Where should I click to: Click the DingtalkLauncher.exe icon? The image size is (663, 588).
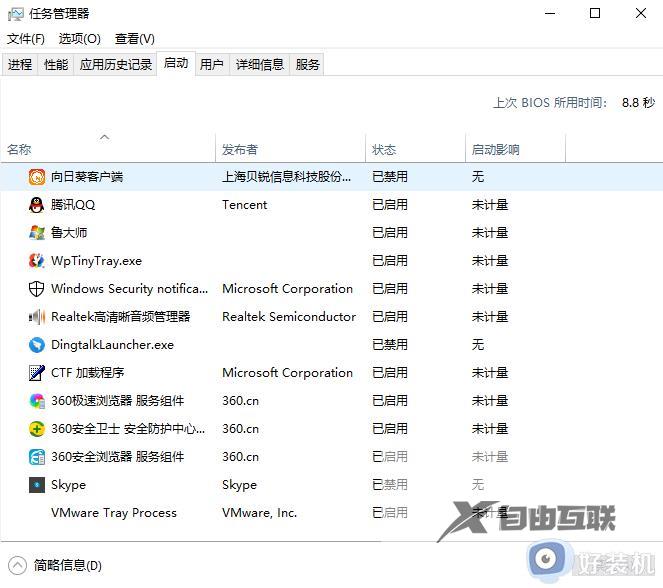click(37, 345)
